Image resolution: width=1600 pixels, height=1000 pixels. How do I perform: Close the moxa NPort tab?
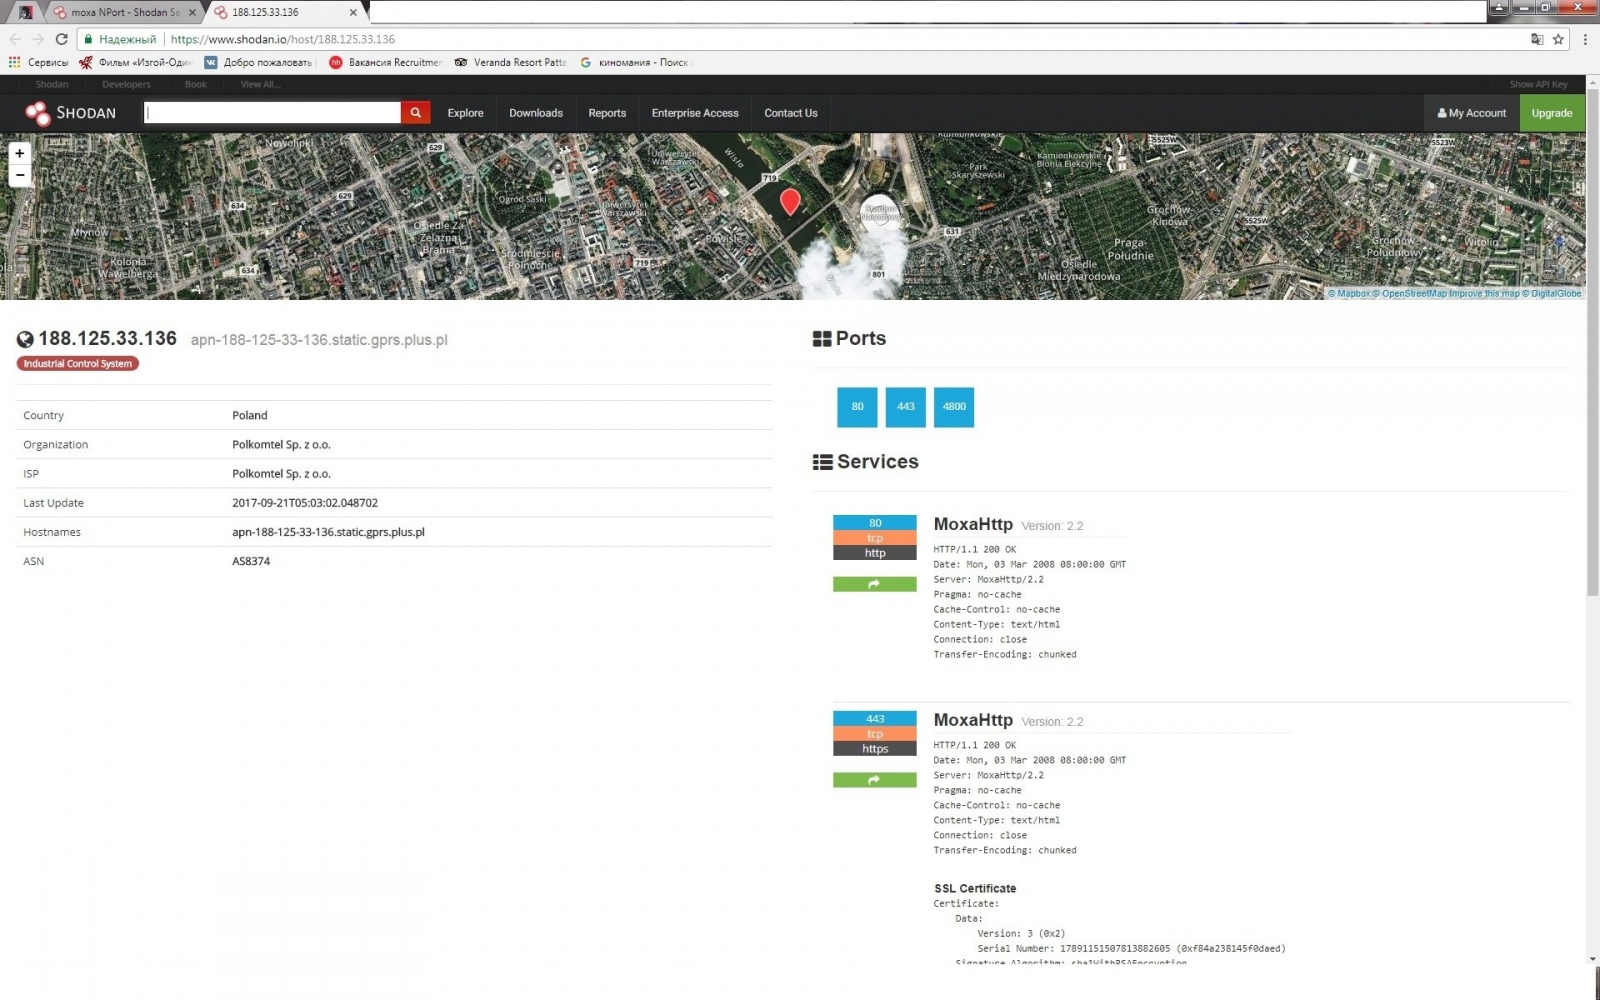pyautogui.click(x=192, y=13)
